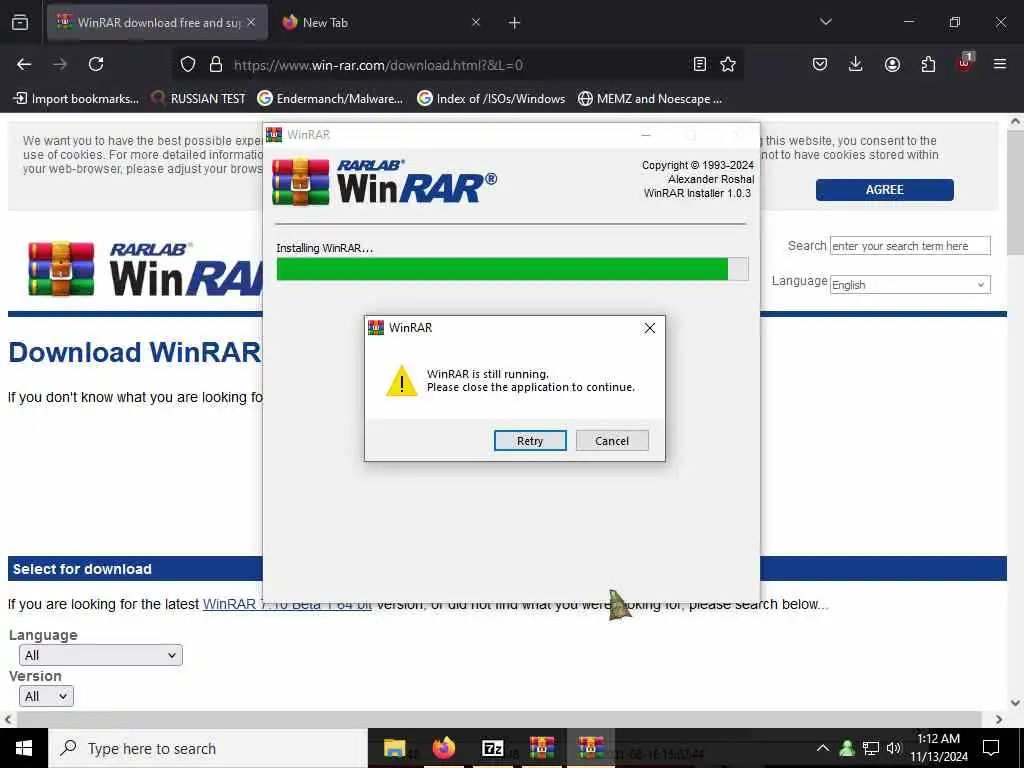Toggle reader view icon in address bar
This screenshot has width=1024, height=768.
click(x=699, y=64)
